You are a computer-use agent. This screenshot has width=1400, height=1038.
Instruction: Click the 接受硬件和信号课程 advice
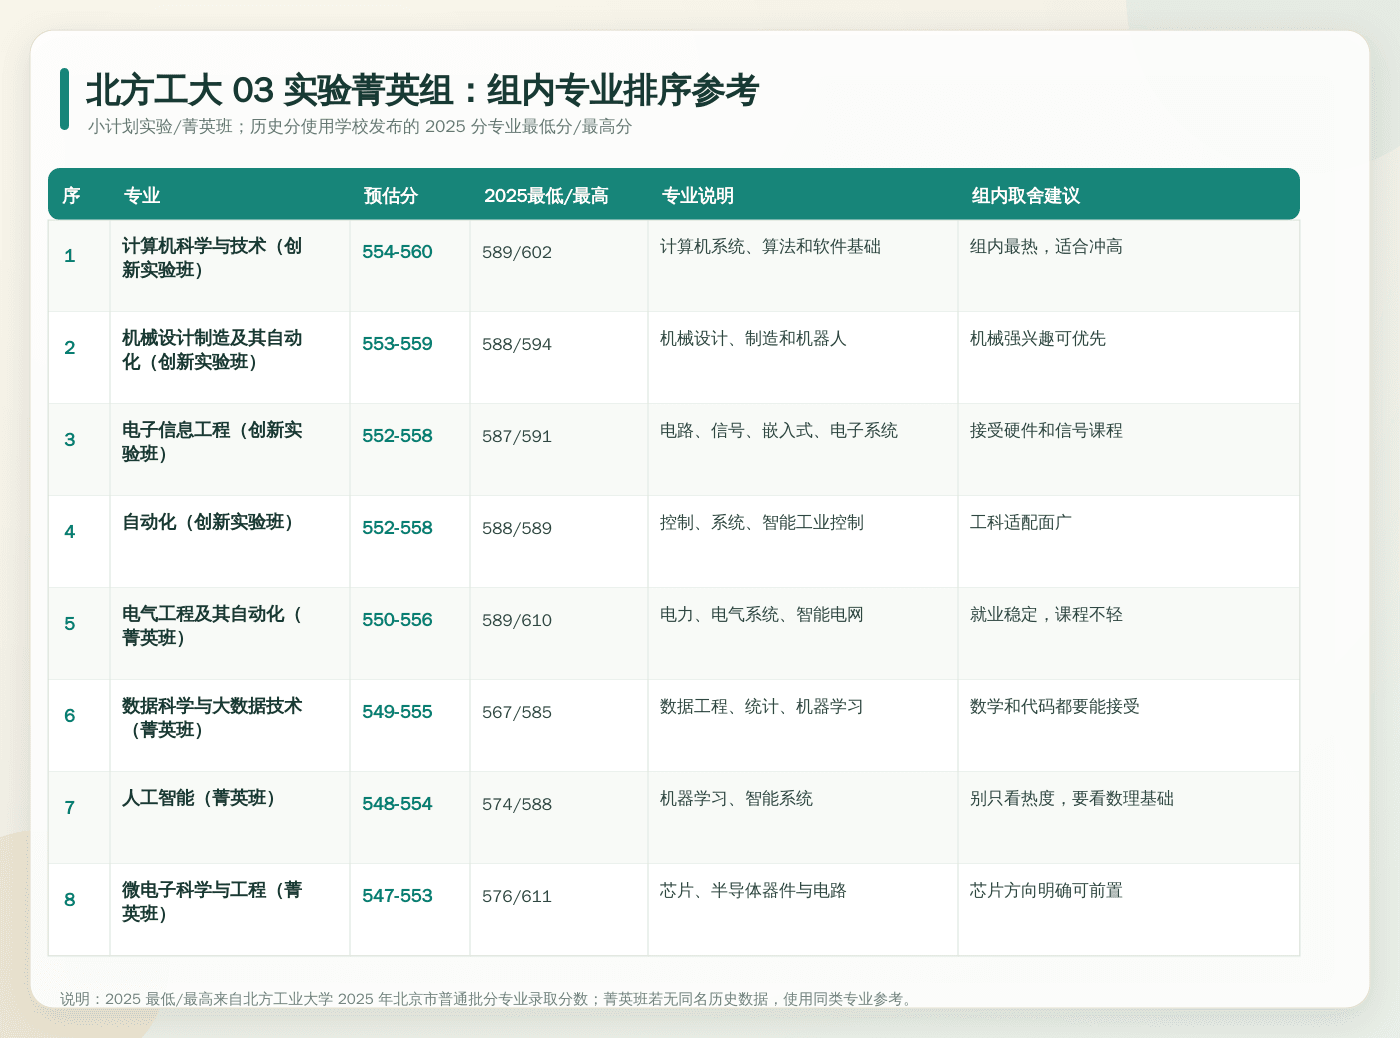coord(1046,431)
